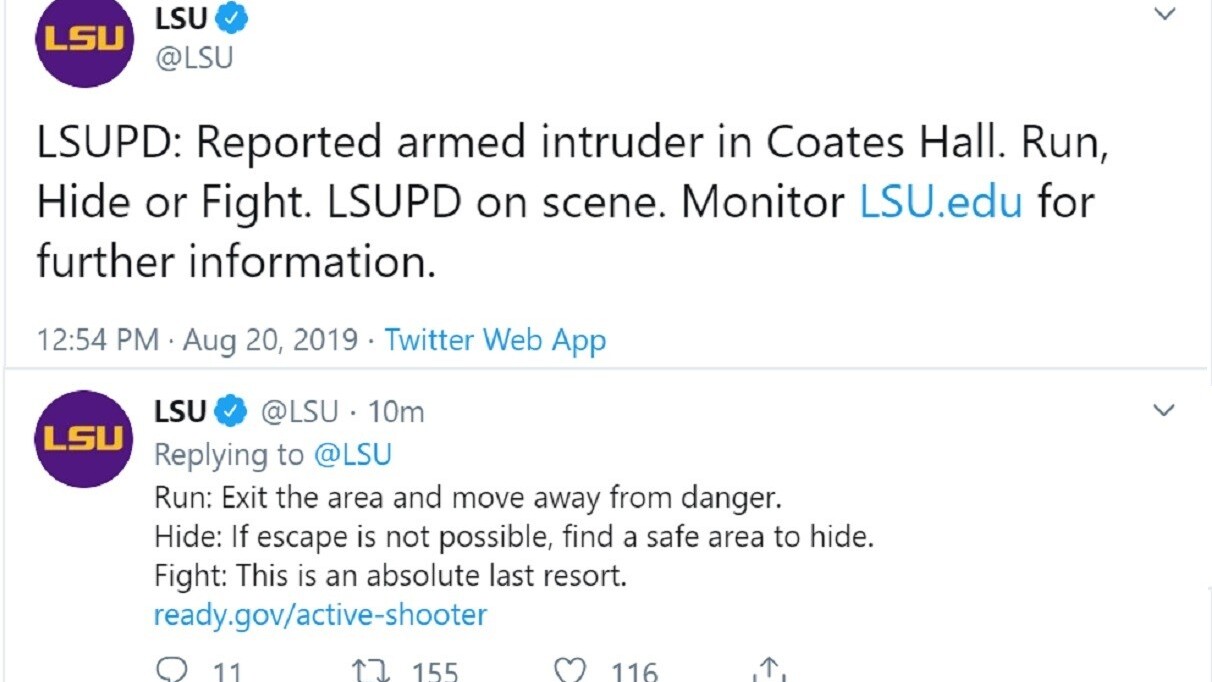This screenshot has width=1212, height=682.
Task: Click the @LSU mention after Replying to
Action: (x=352, y=455)
